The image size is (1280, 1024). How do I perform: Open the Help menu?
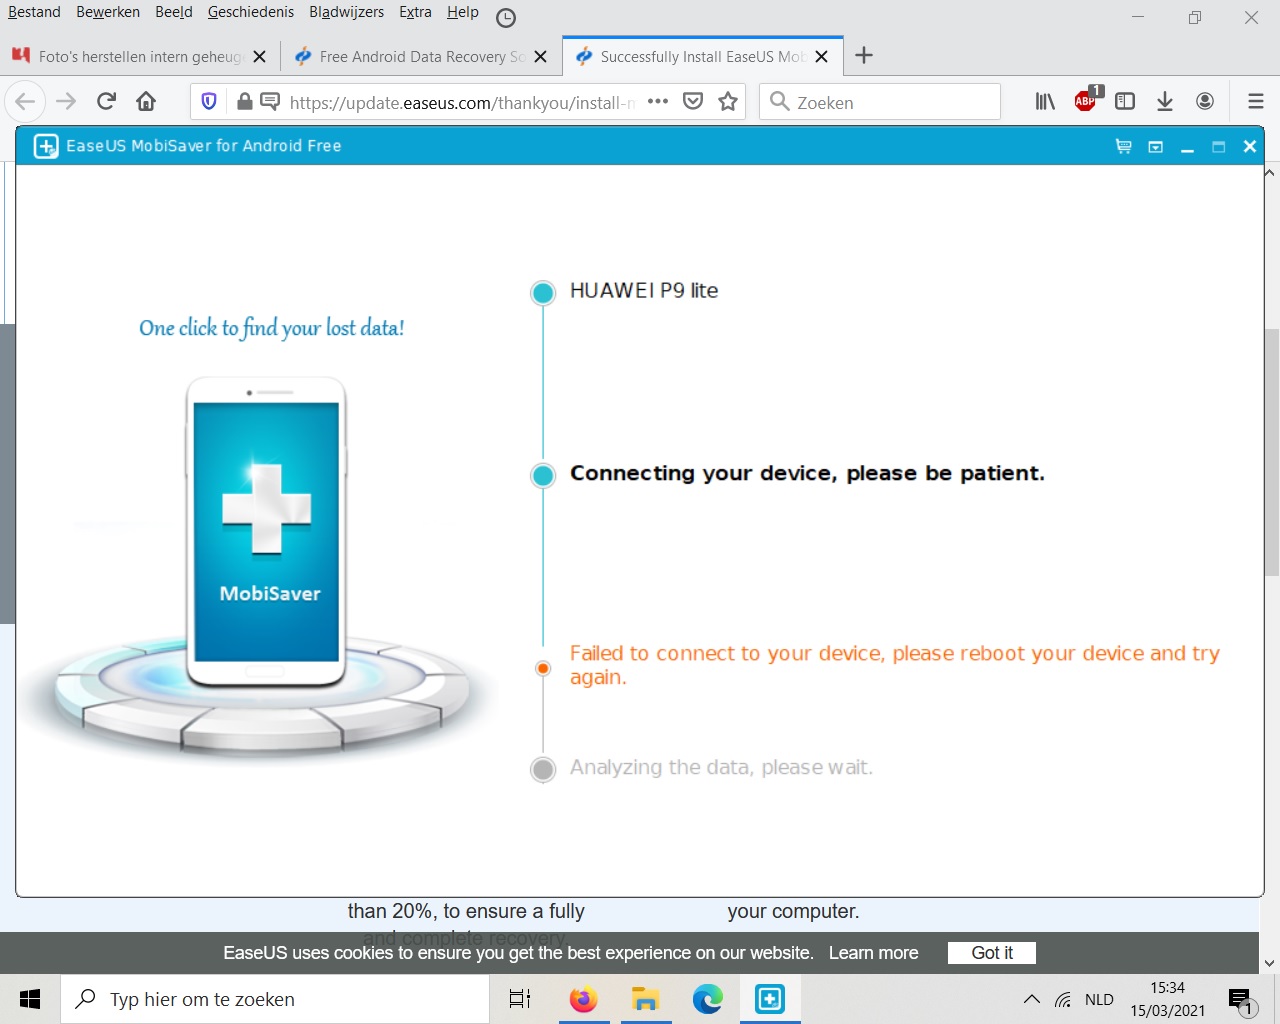(463, 12)
